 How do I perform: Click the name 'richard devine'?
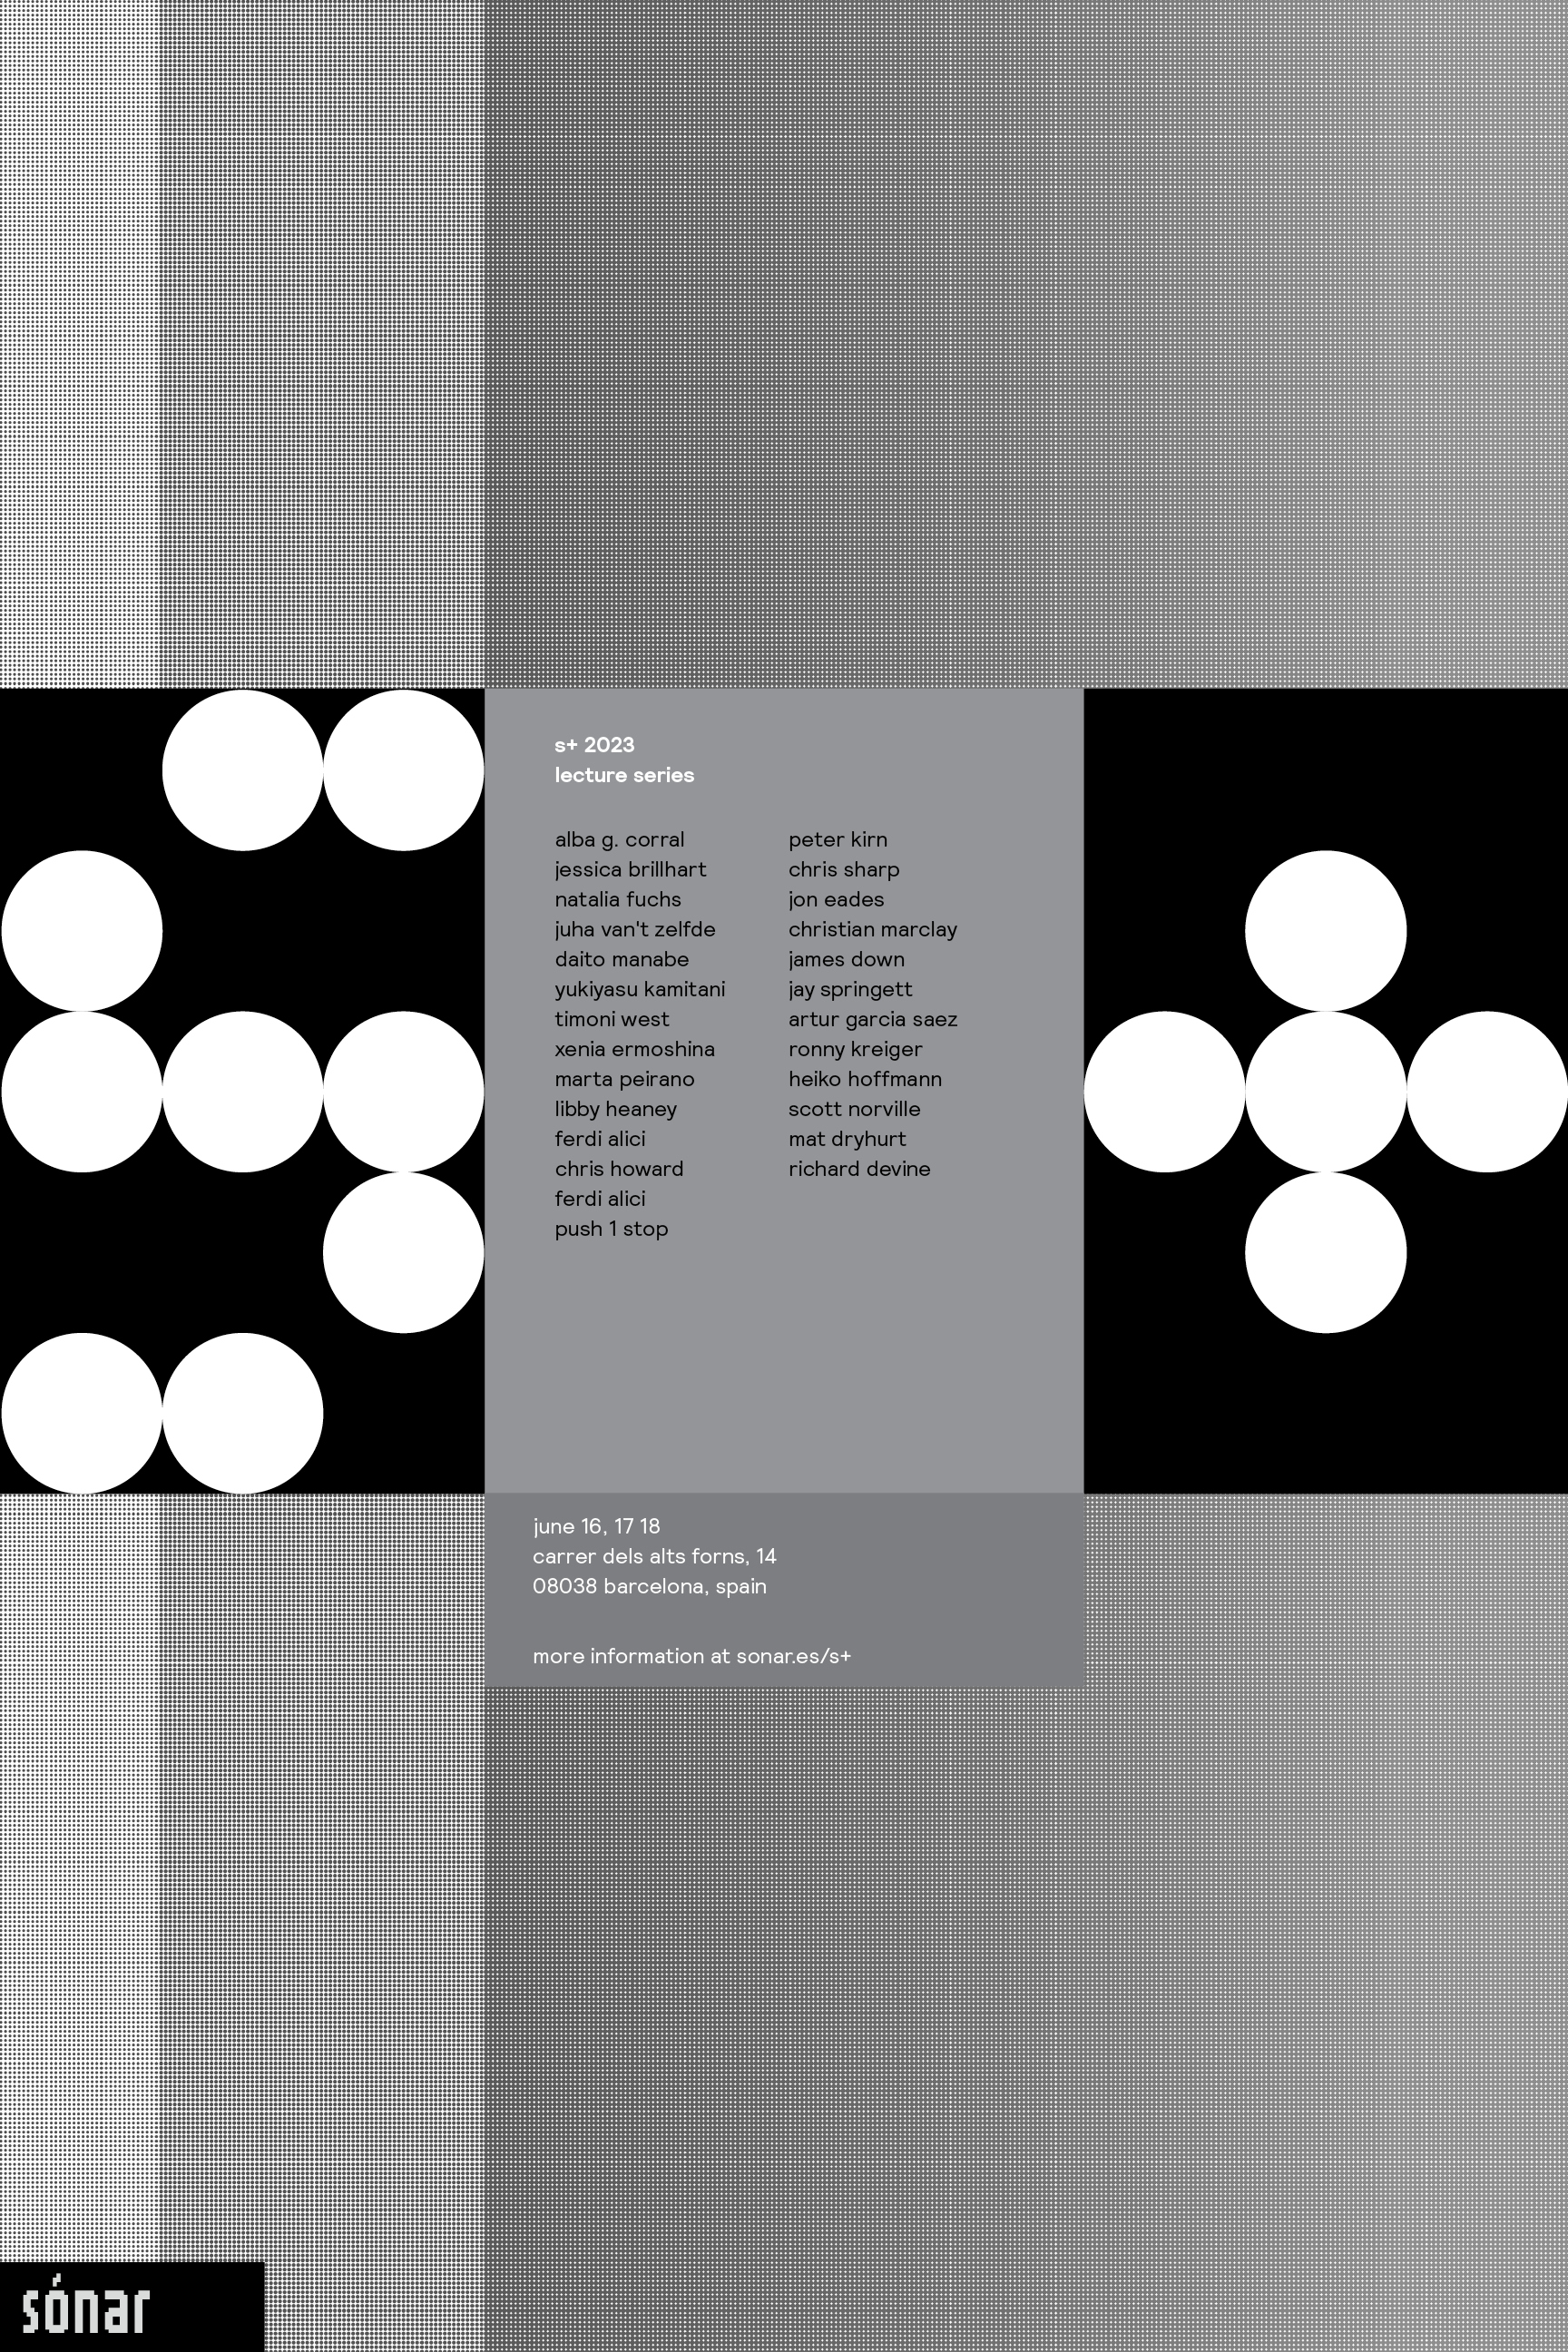coord(859,1169)
